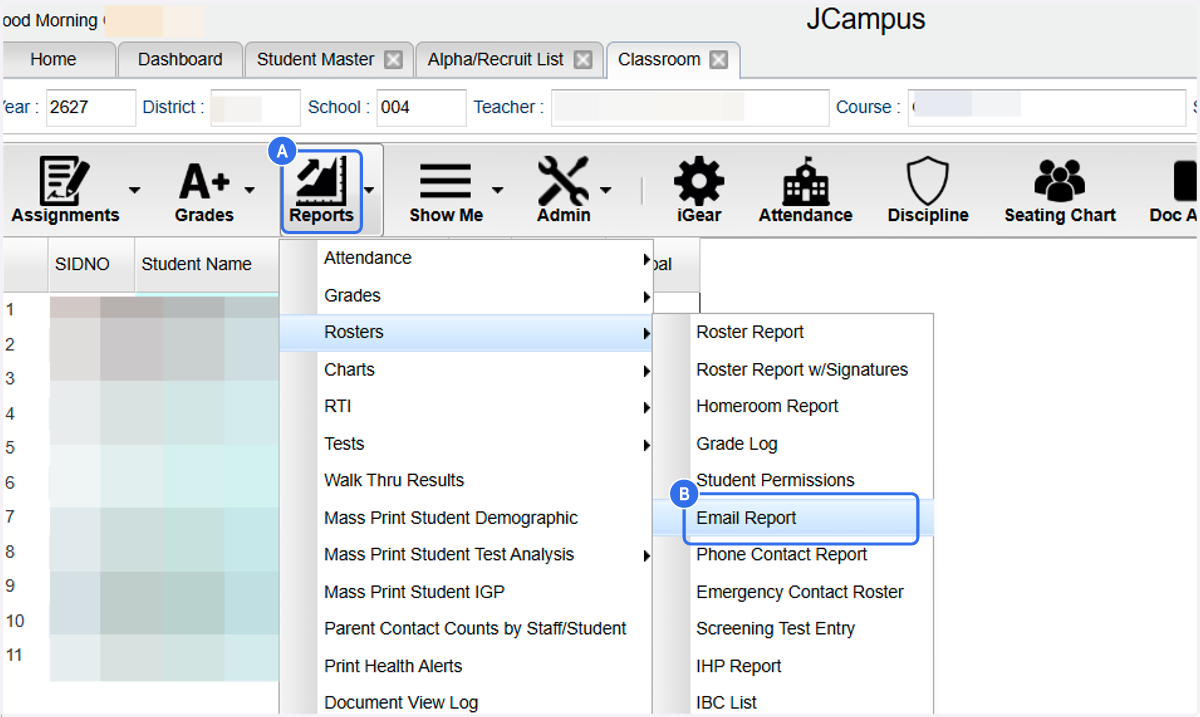The image size is (1200, 717).
Task: Expand the Tests submenu
Action: (646, 445)
